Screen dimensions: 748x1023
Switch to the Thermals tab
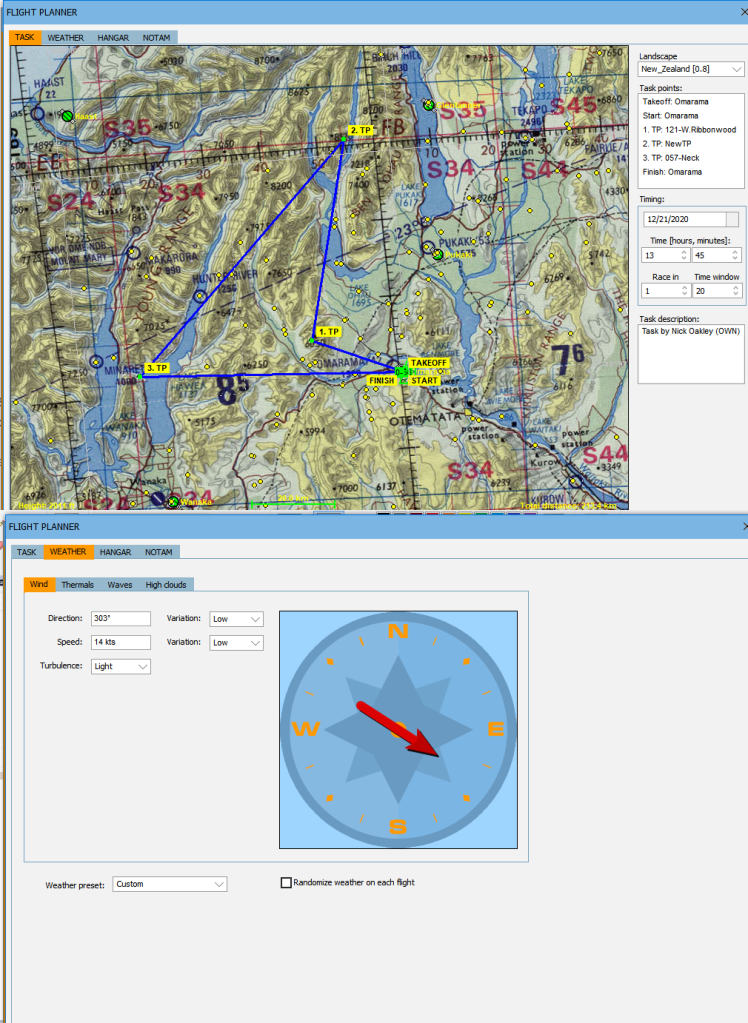(x=77, y=585)
